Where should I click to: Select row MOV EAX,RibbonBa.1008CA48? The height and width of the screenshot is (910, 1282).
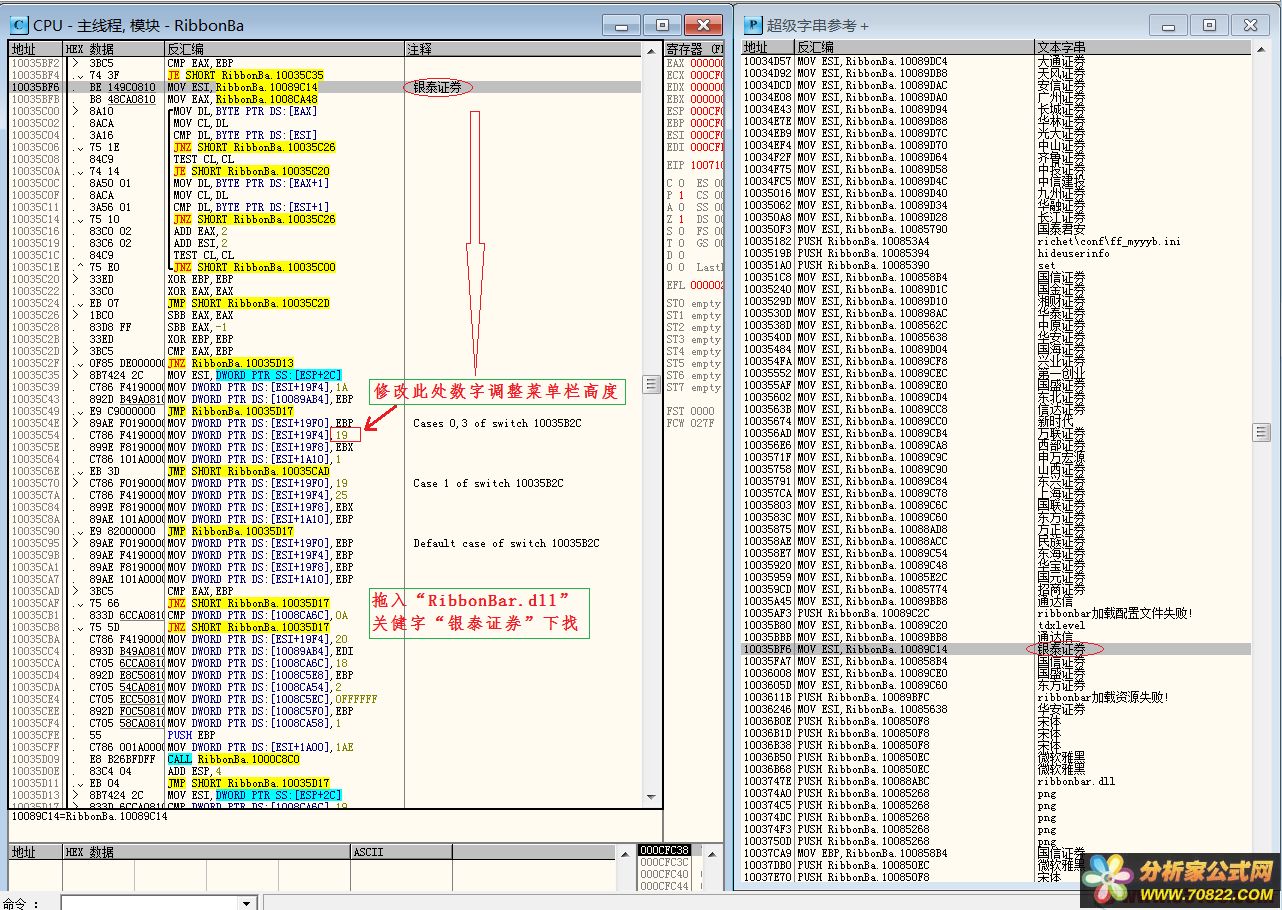(325, 99)
